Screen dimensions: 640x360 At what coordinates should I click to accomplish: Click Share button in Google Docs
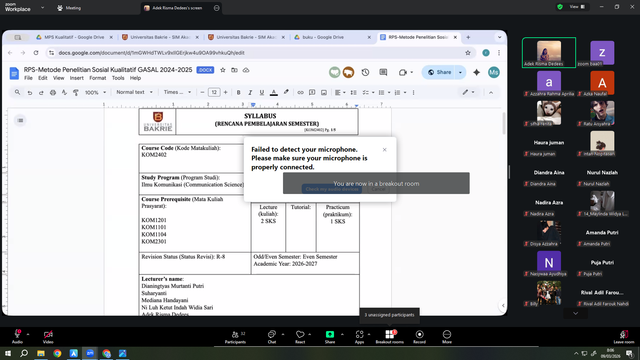[x=439, y=72]
